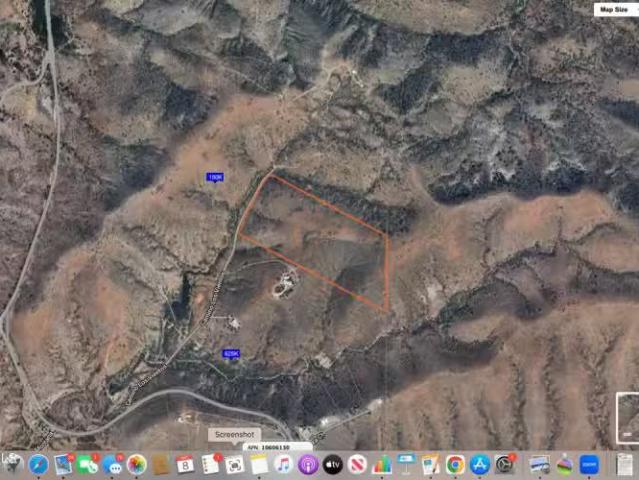
Task: Open Safari from the dock
Action: pyautogui.click(x=38, y=464)
